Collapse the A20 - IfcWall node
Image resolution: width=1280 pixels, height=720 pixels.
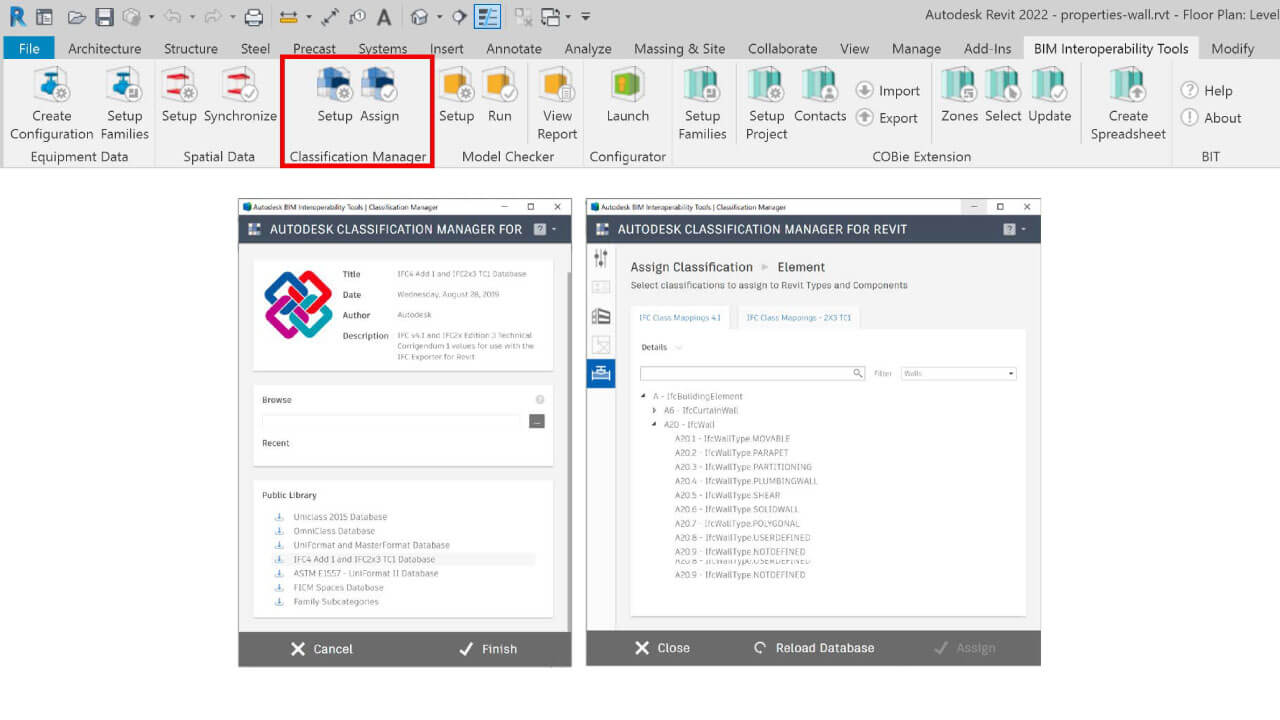tap(655, 424)
